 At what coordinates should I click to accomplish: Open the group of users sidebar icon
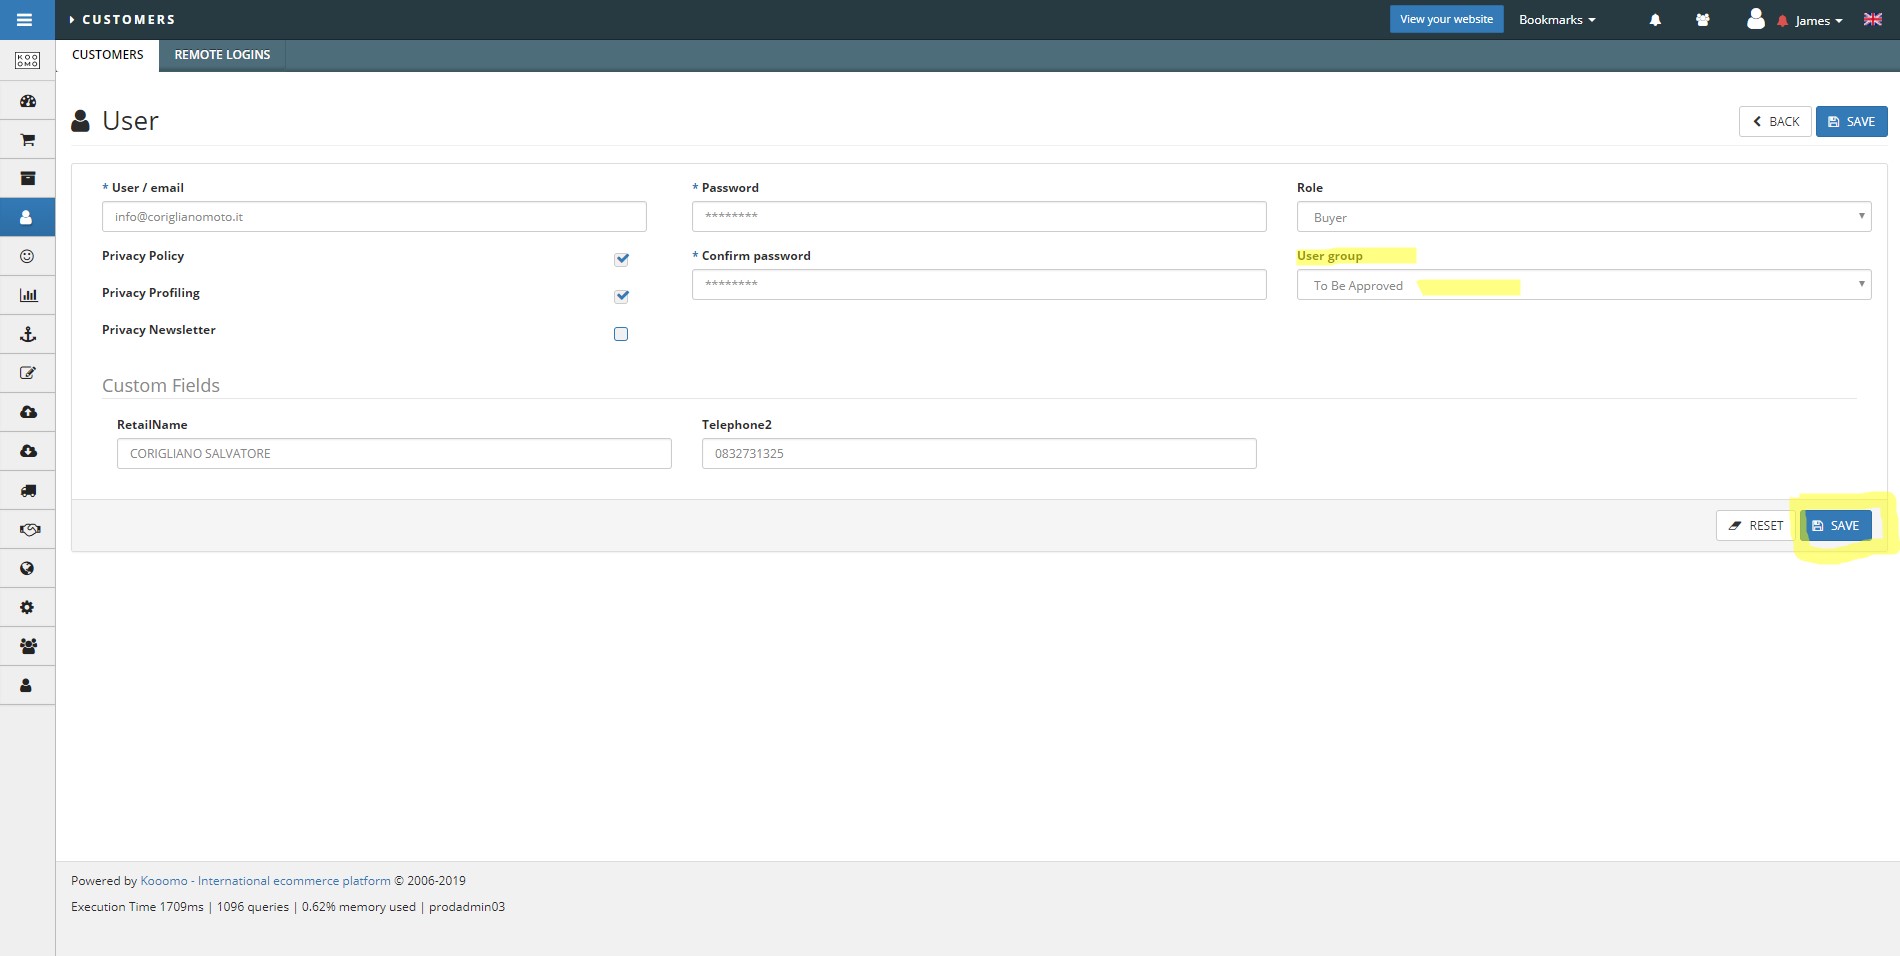point(28,646)
